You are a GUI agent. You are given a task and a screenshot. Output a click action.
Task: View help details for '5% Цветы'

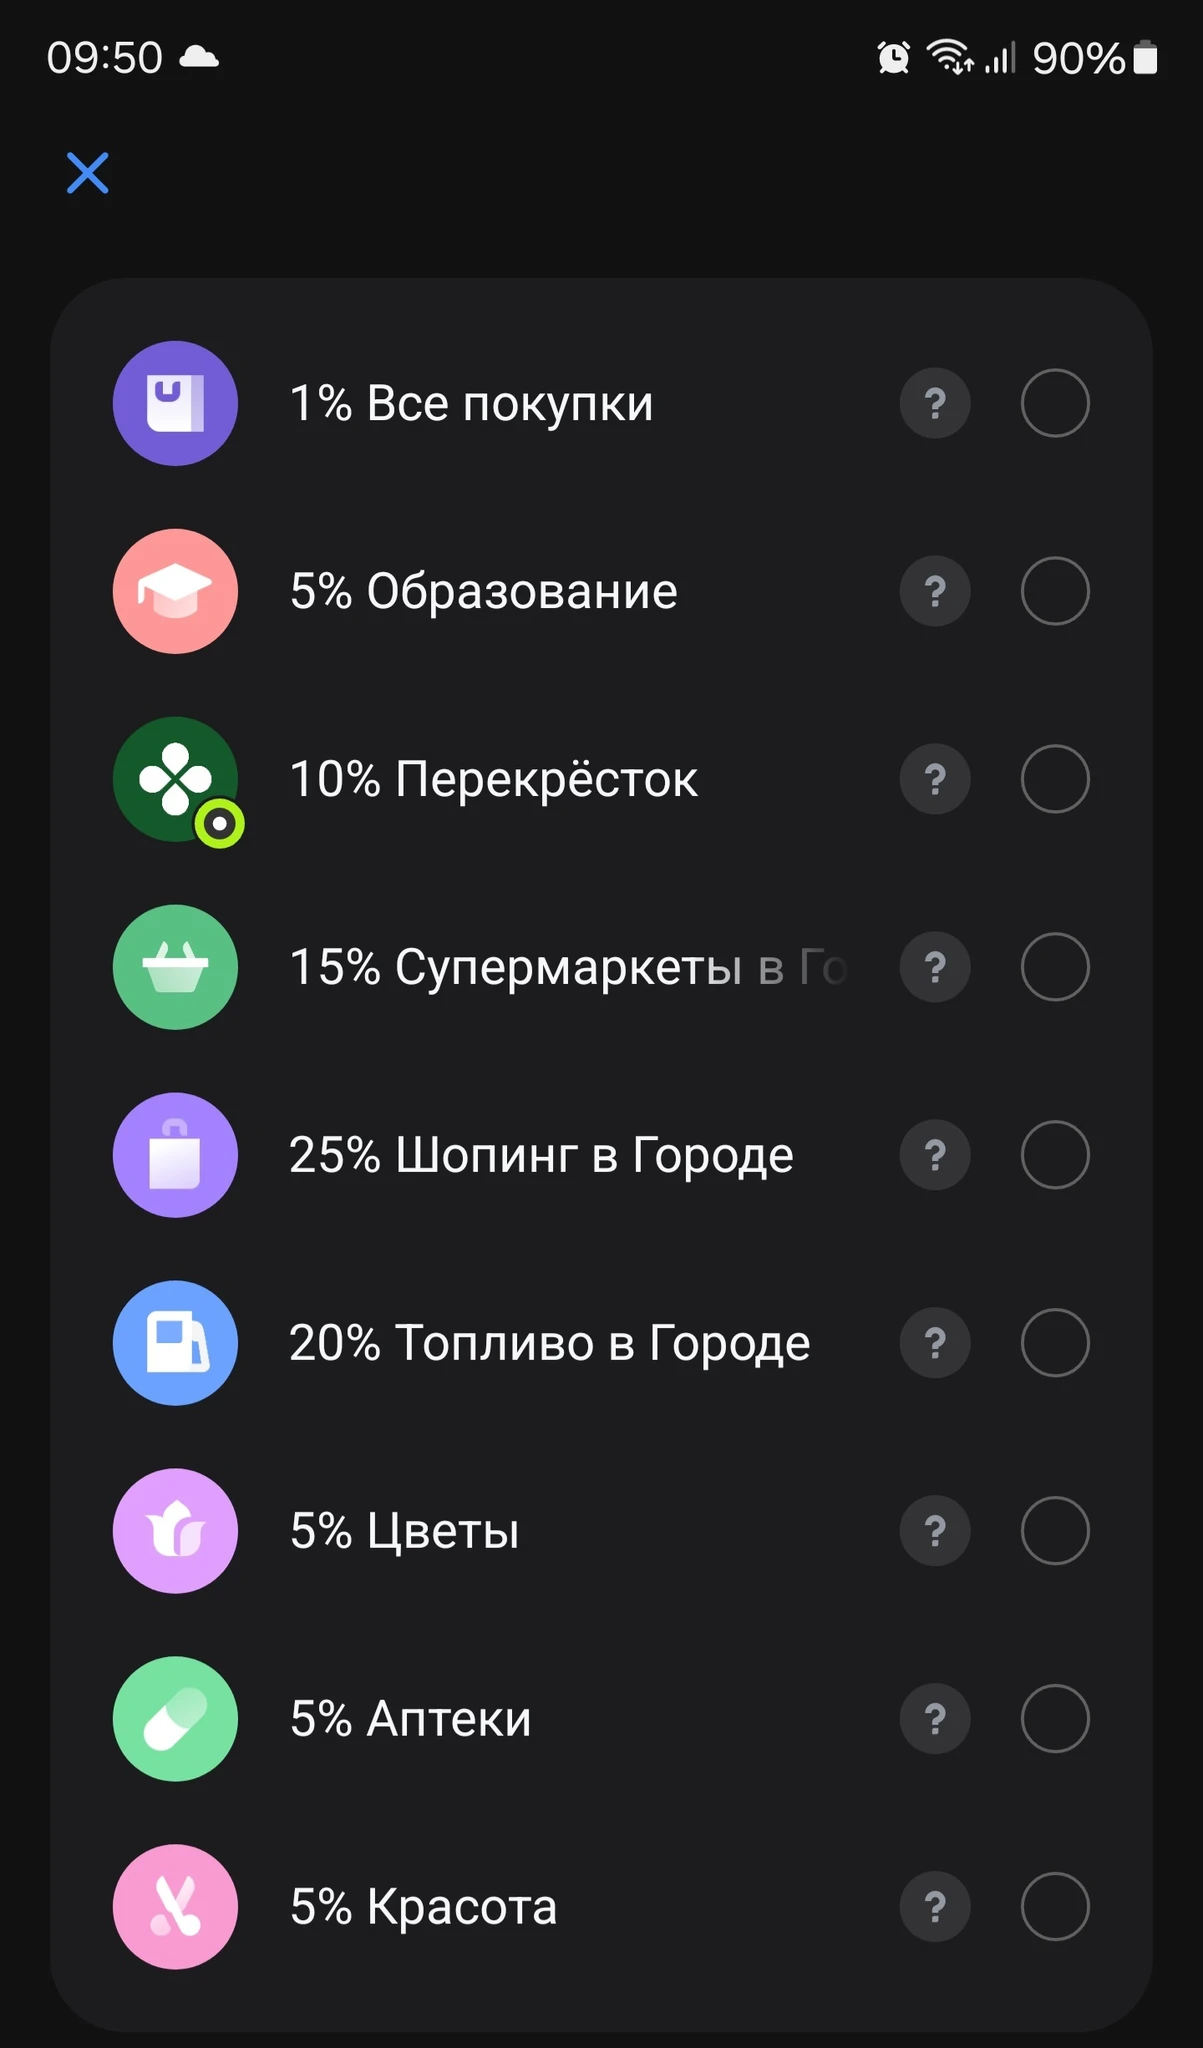tap(935, 1531)
